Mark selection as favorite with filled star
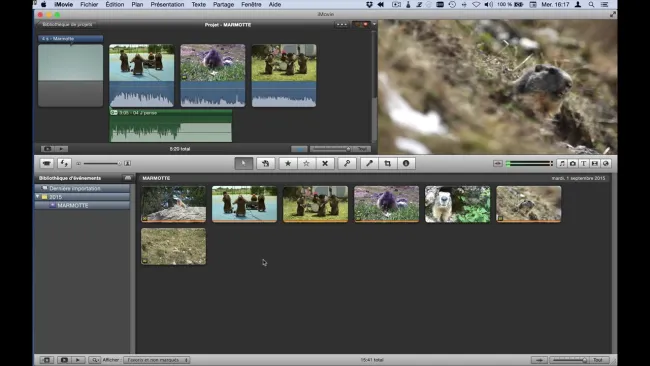This screenshot has width=650, height=366. pyautogui.click(x=288, y=163)
